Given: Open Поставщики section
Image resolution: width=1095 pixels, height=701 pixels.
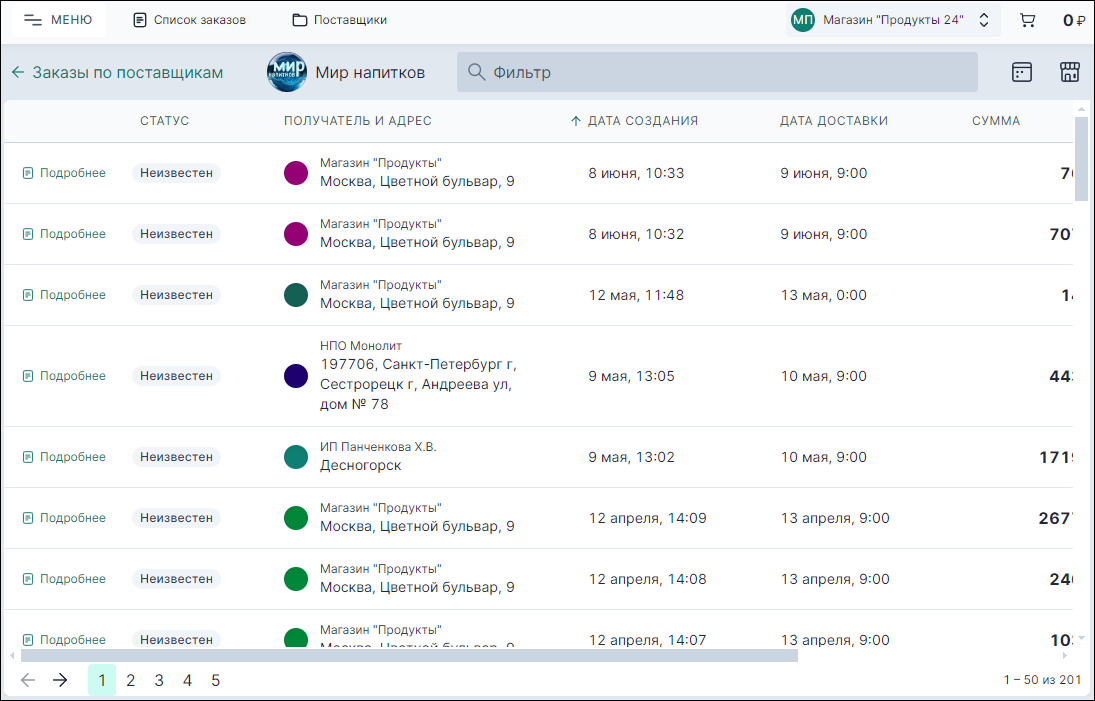Looking at the screenshot, I should [339, 20].
